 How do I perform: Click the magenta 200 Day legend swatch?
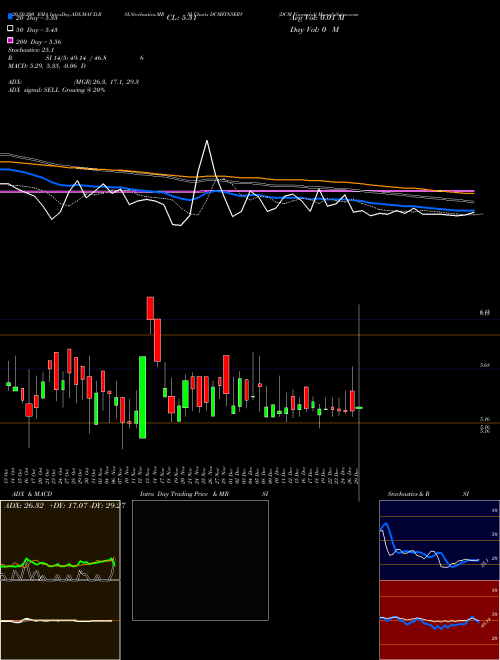coord(10,40)
